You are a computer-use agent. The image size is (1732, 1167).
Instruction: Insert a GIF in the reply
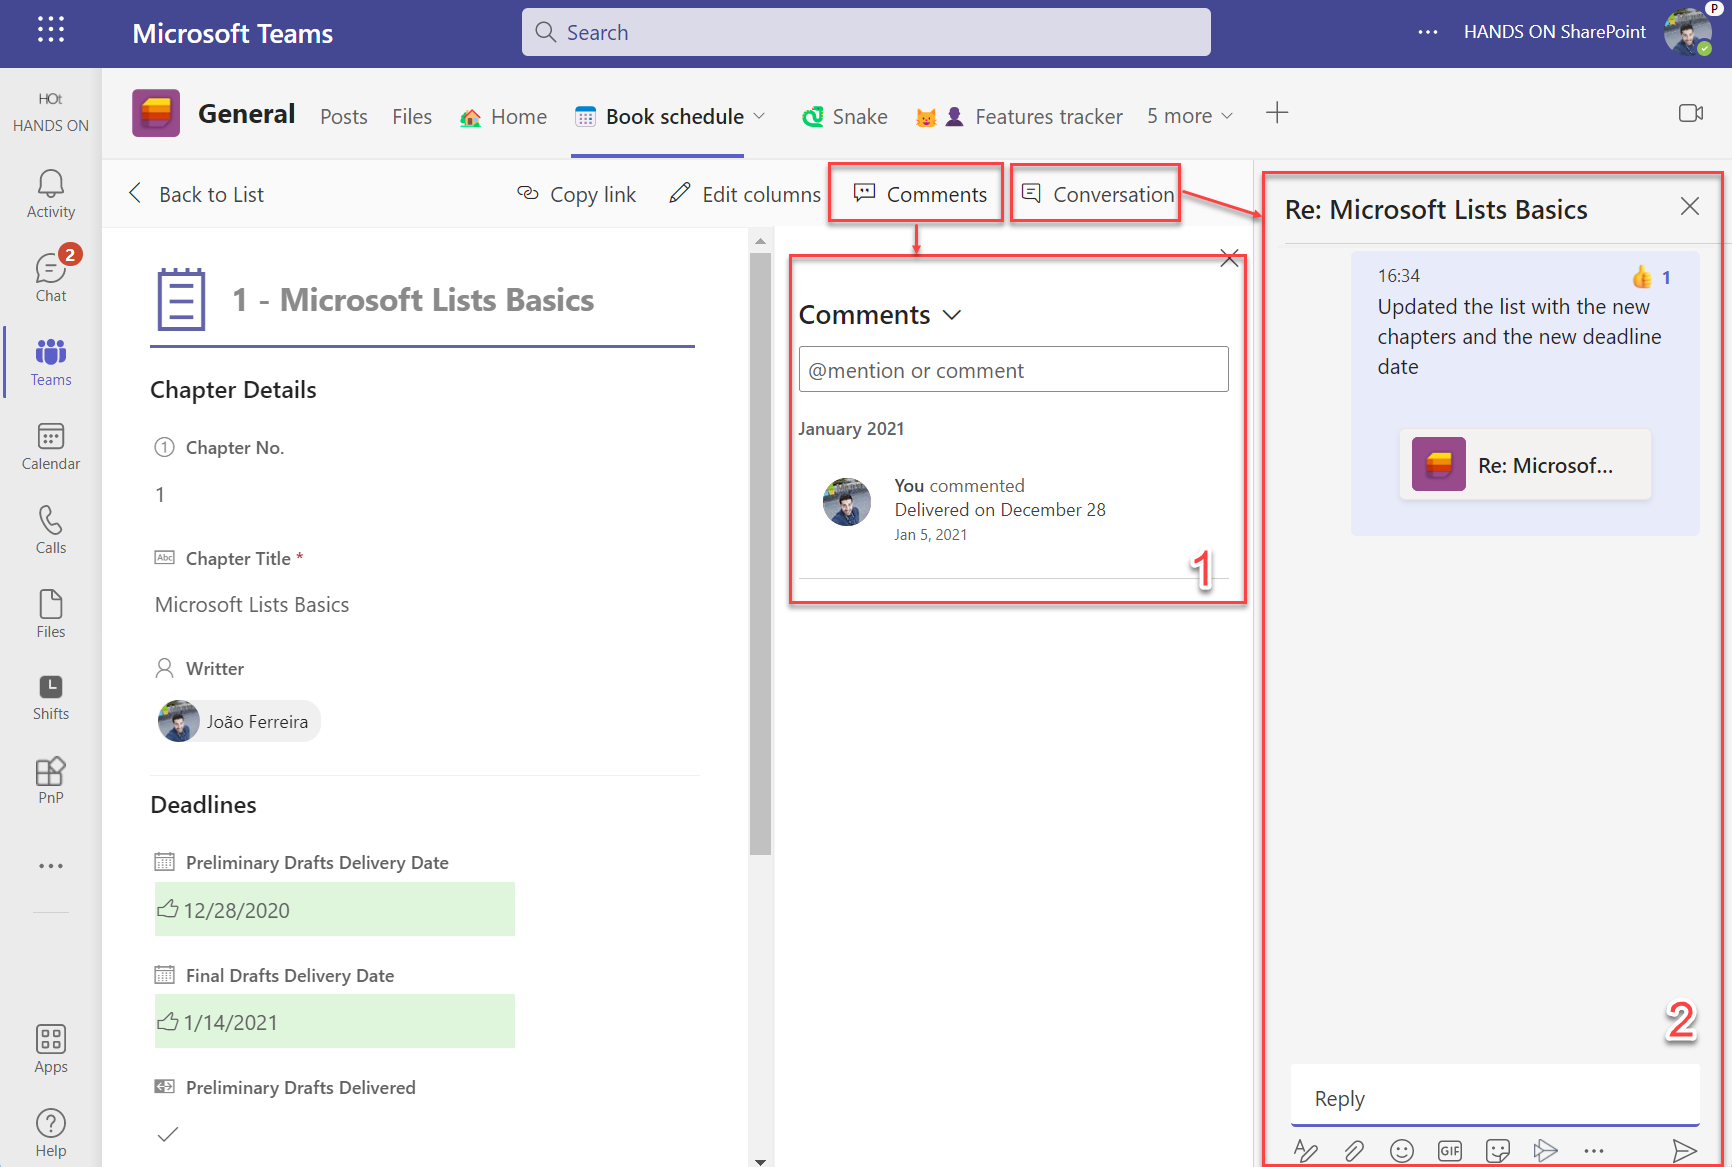[x=1450, y=1151]
